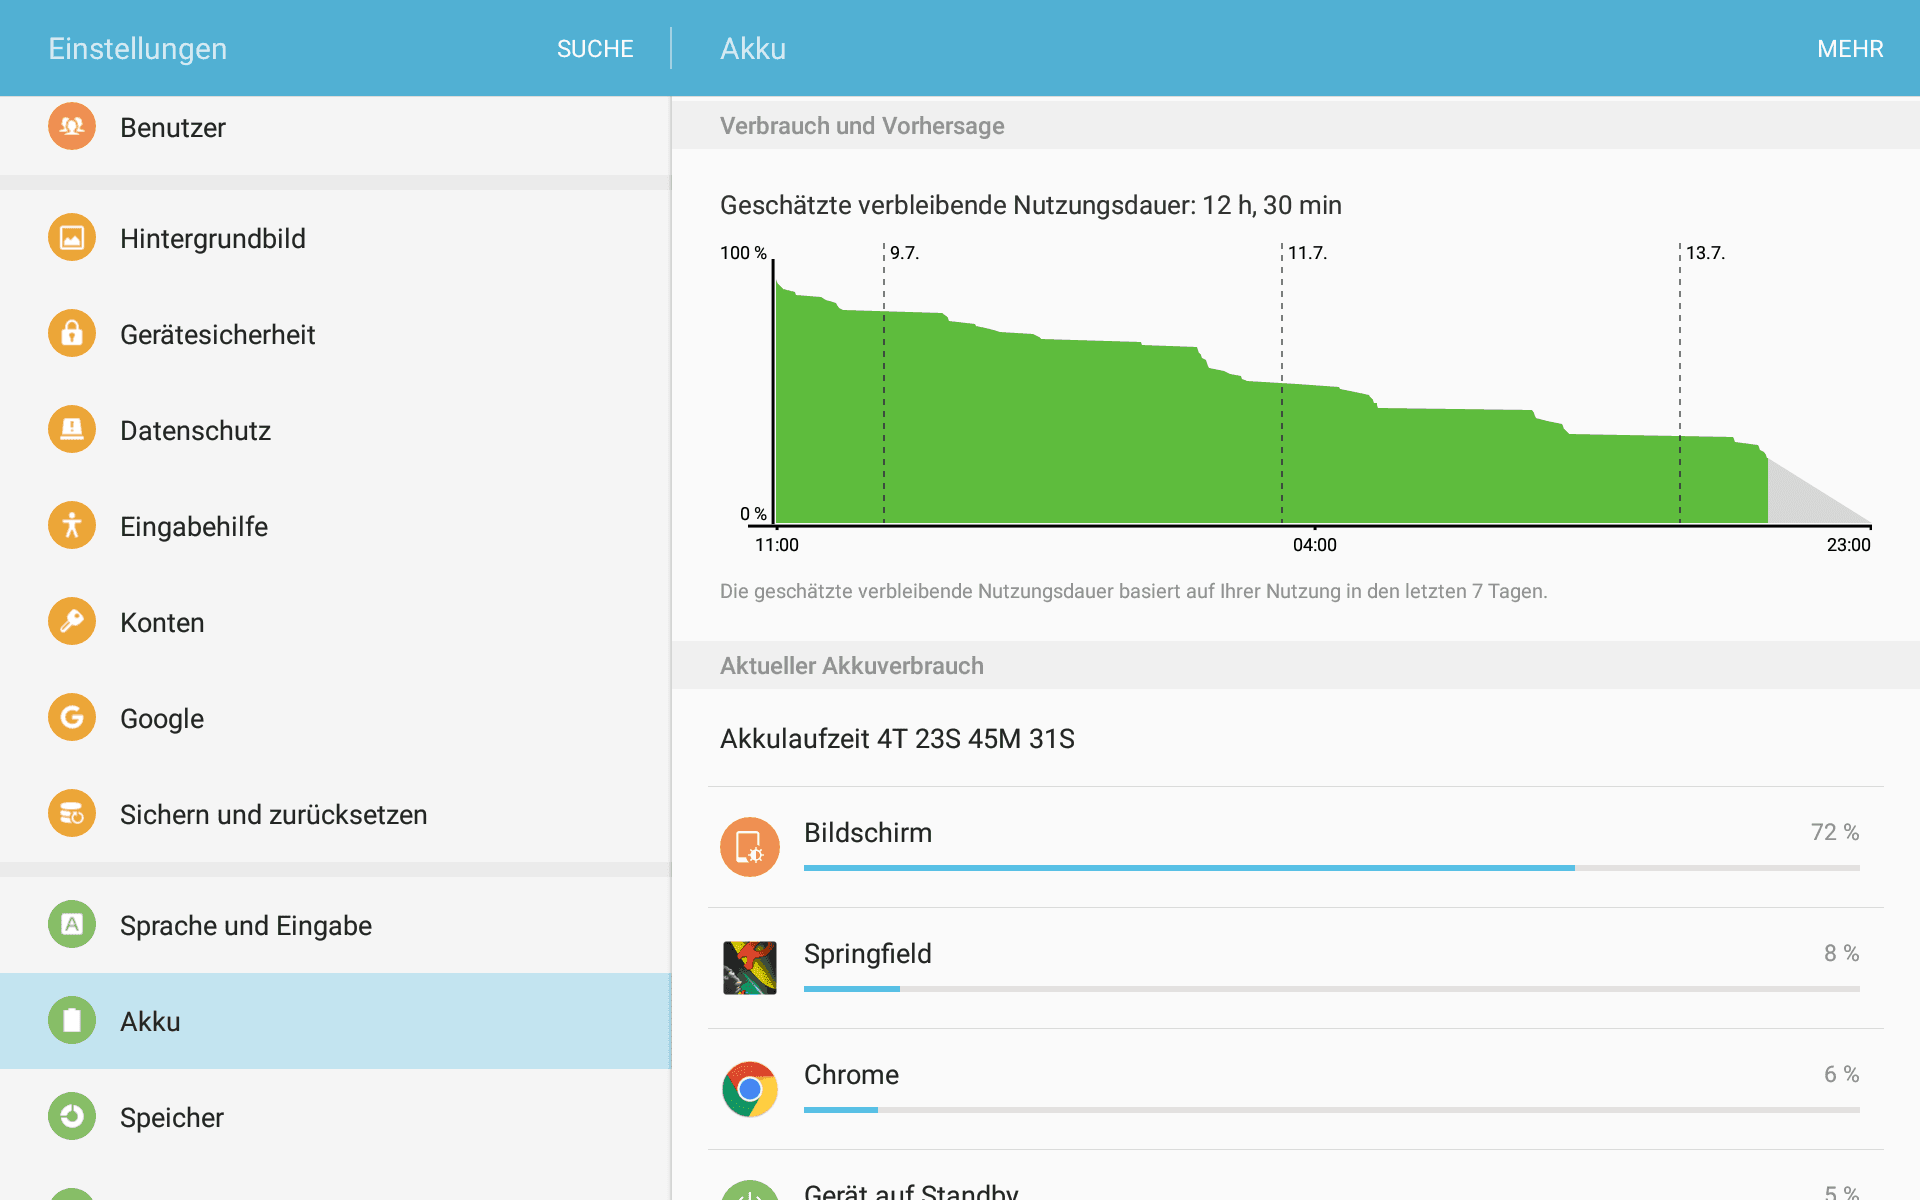
Task: Tap the 9.7. date marker on graph
Action: [904, 253]
